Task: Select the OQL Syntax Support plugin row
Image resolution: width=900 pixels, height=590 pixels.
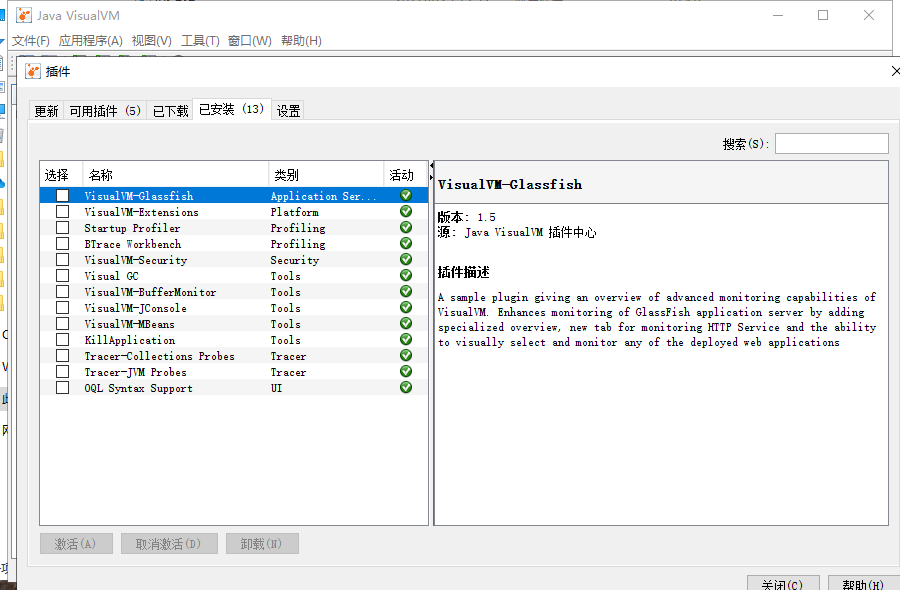Action: 234,388
